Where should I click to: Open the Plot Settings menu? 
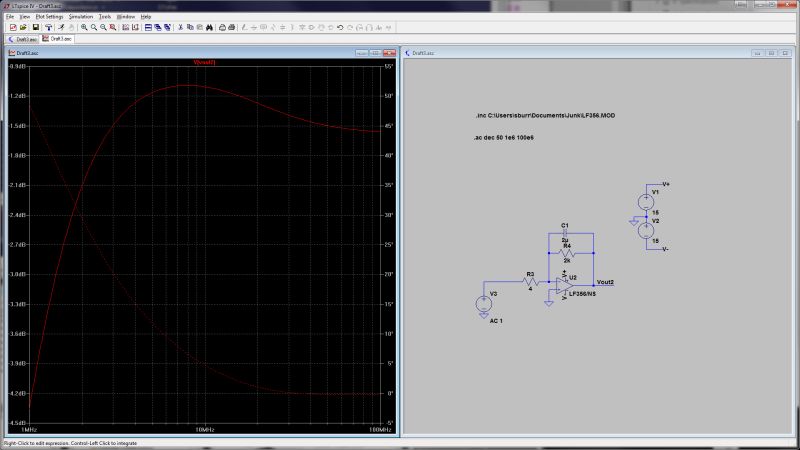point(49,16)
